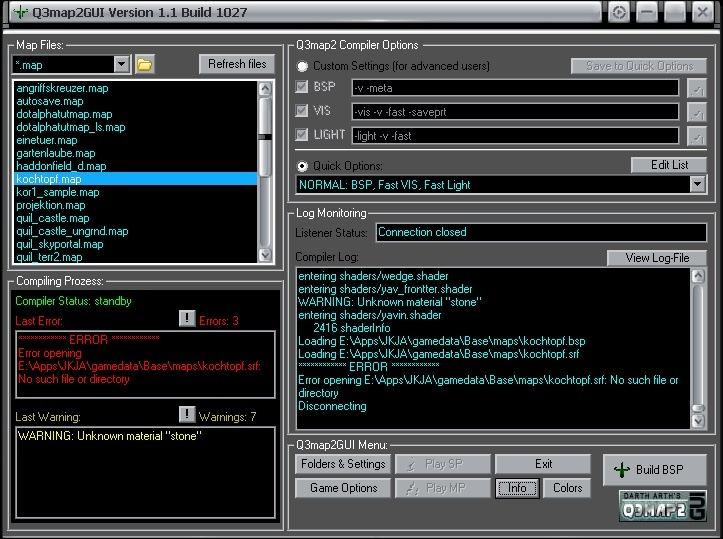Click the Colors button
This screenshot has height=539, width=723.
[x=567, y=488]
